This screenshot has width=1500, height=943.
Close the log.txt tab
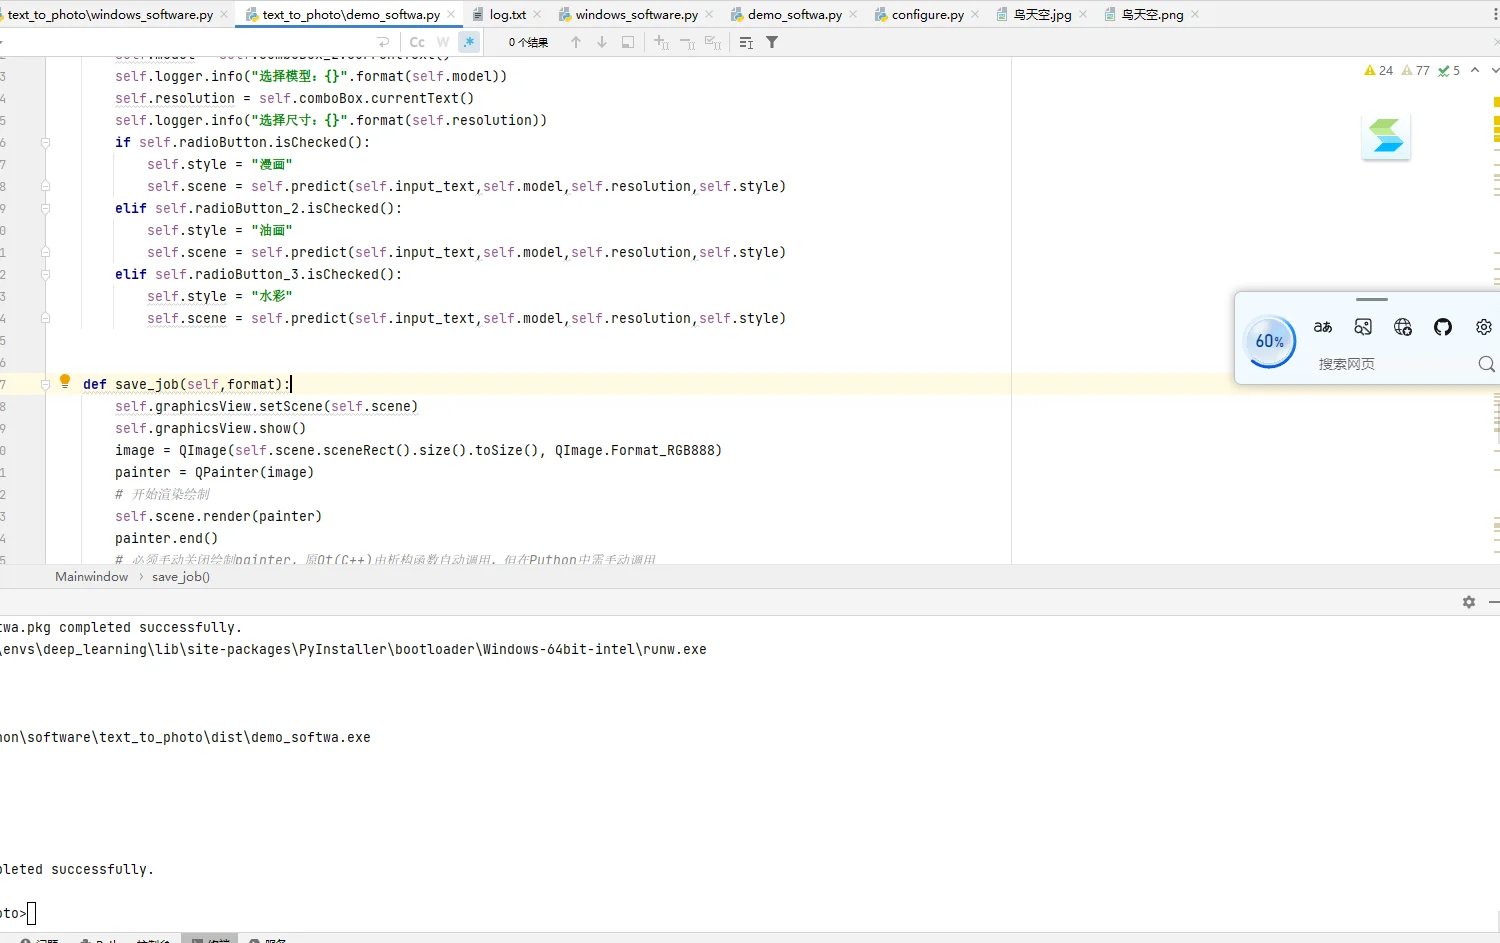click(538, 15)
